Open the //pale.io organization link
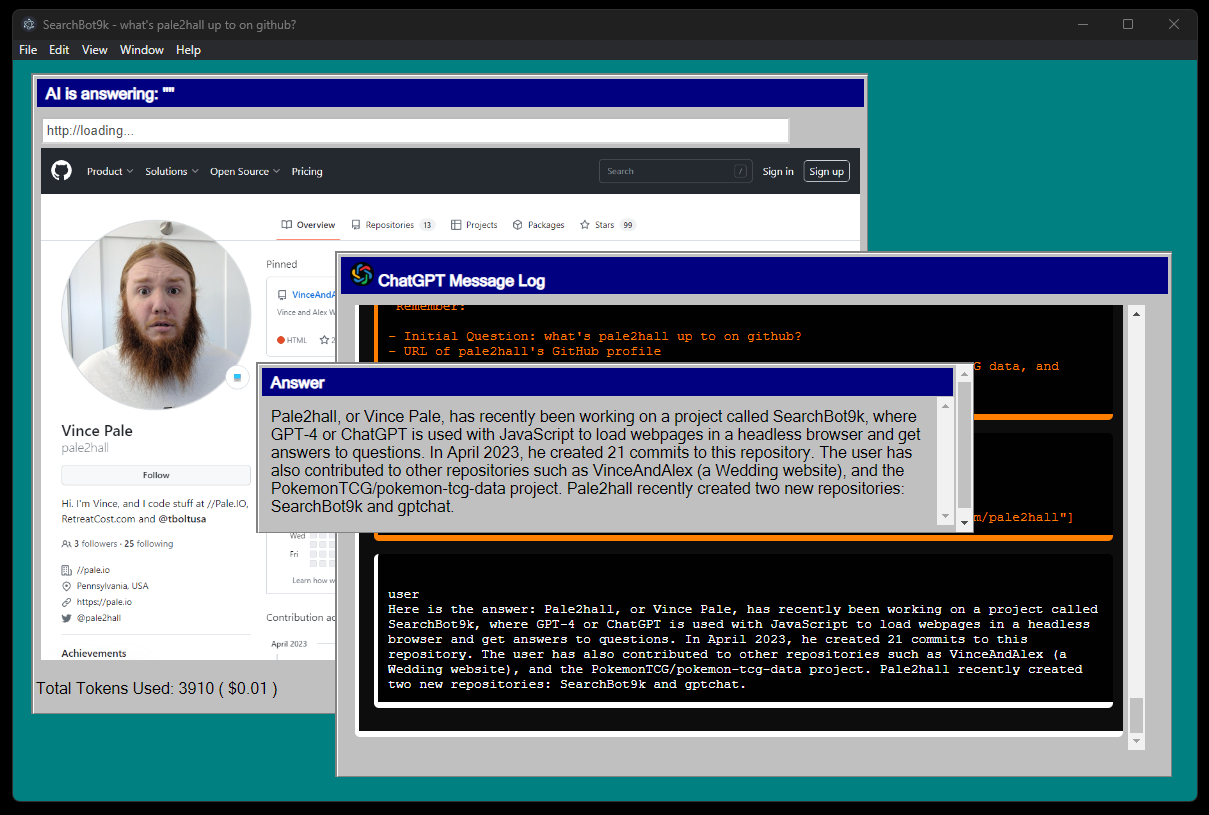 pyautogui.click(x=93, y=570)
